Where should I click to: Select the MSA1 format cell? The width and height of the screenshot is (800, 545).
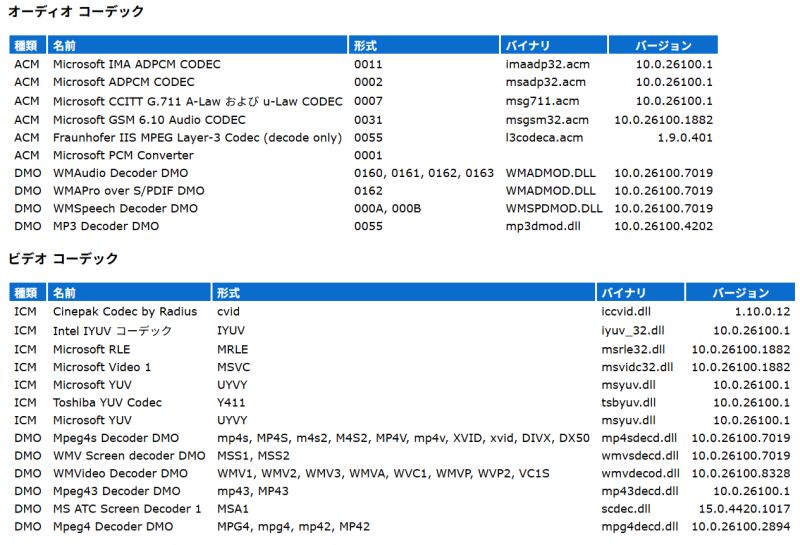tap(233, 509)
